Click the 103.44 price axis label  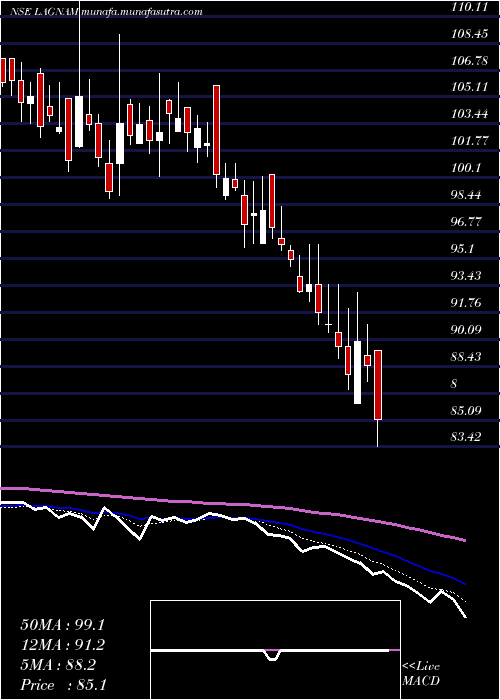(x=469, y=114)
